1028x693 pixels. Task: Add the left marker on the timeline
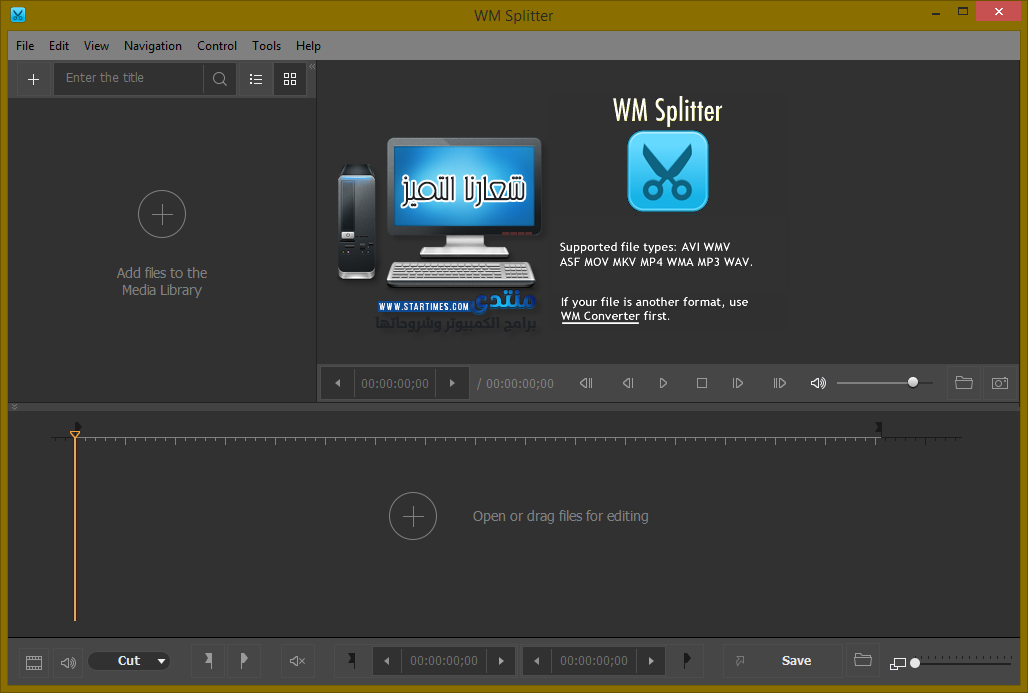208,661
